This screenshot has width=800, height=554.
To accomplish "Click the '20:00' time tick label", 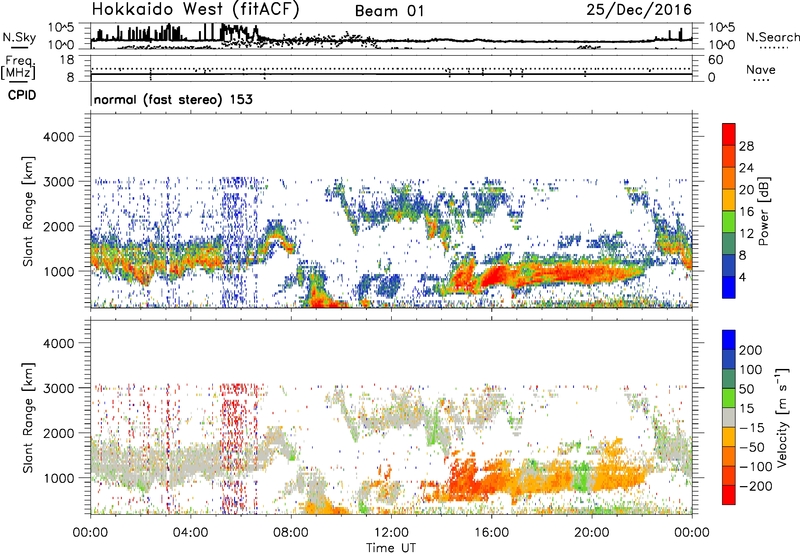I will point(591,533).
